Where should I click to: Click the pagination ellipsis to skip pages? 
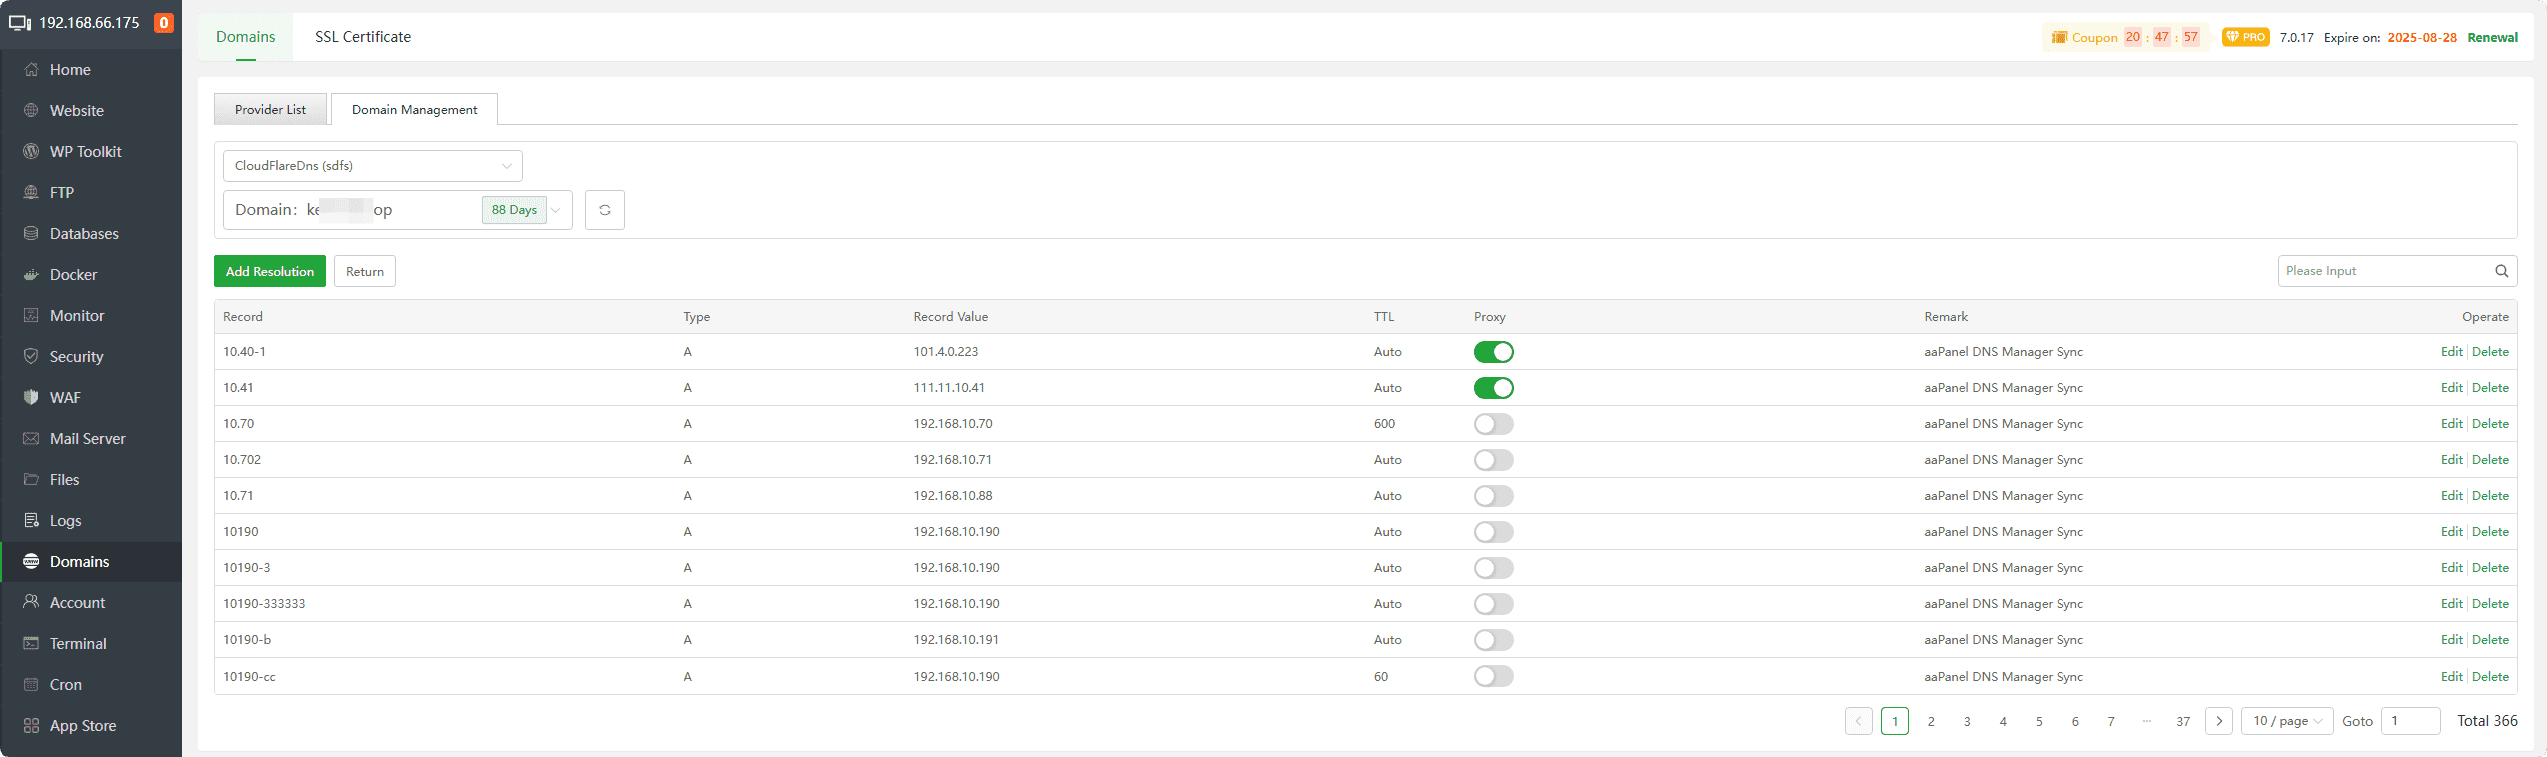tap(2147, 721)
